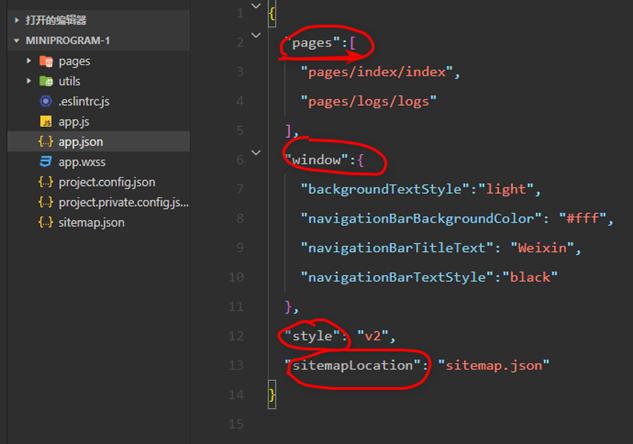Click the "sitemapLocation" key in editor
633x444 pixels.
(352, 365)
